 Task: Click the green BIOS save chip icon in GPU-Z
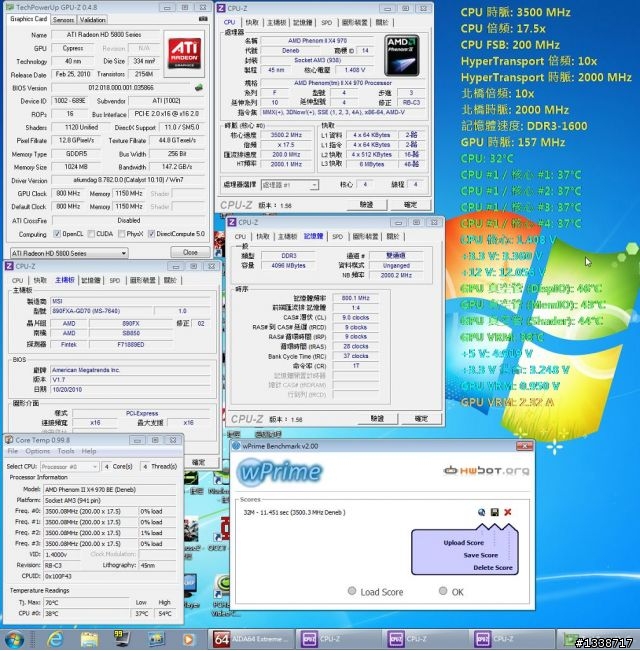pos(199,87)
